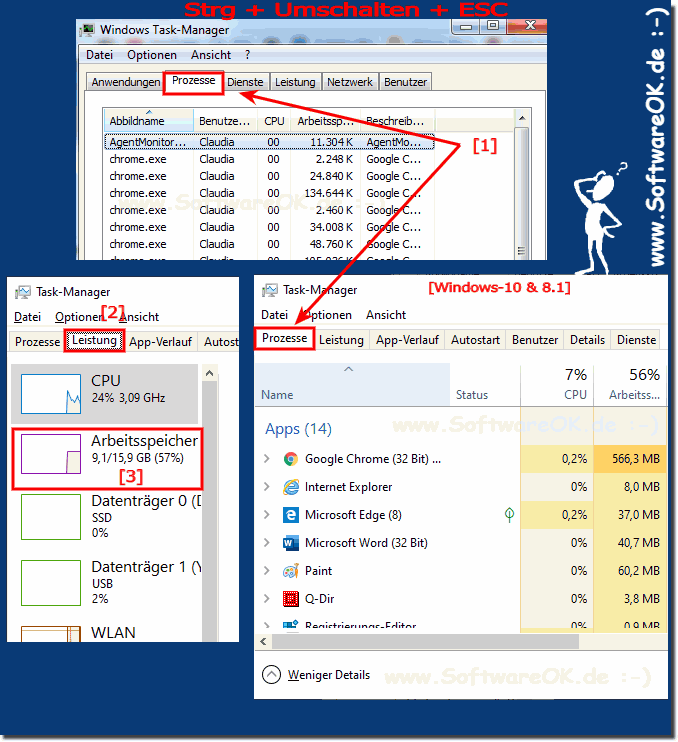The image size is (678, 742).
Task: Click the 60,2 MB memory cell for Paint
Action: point(630,570)
